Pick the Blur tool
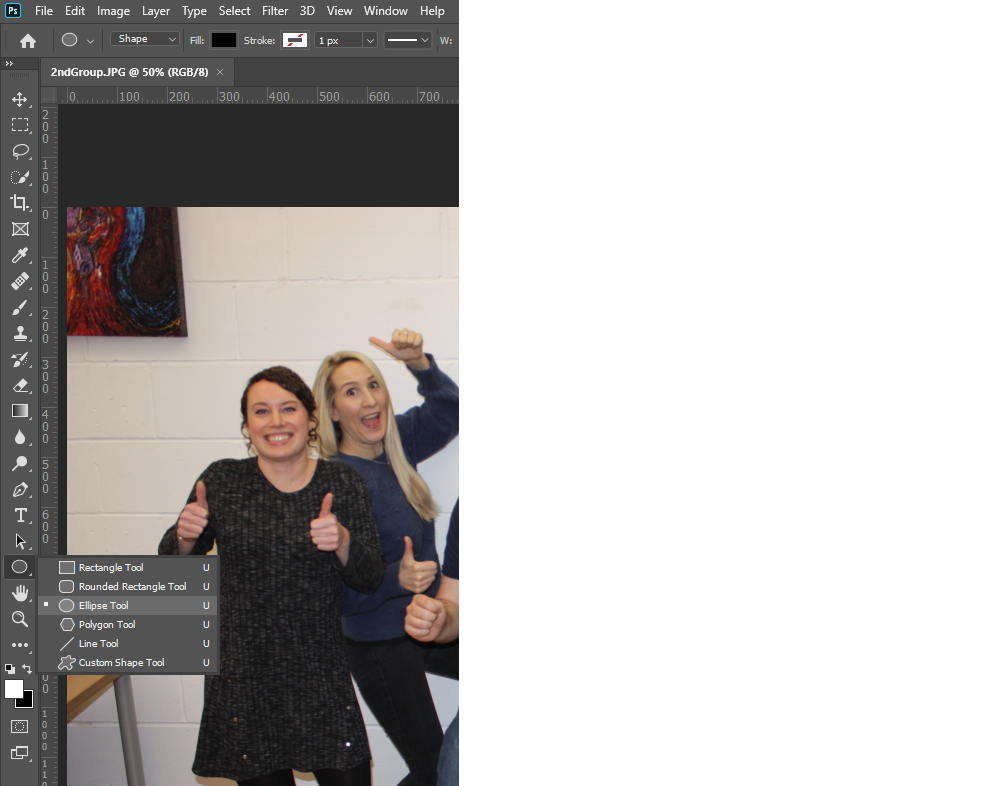Image resolution: width=1000 pixels, height=786 pixels. pyautogui.click(x=20, y=437)
